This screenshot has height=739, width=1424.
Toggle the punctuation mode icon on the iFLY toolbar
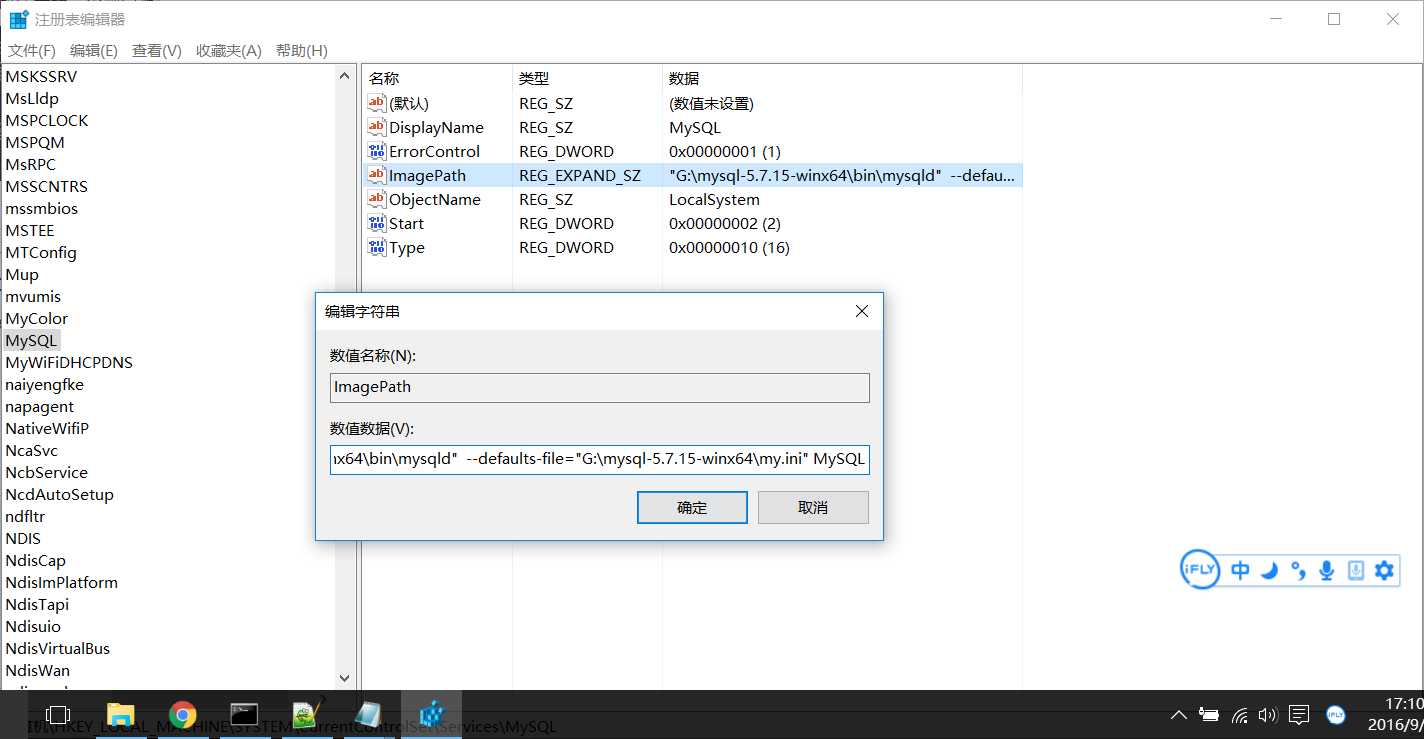pos(1298,571)
